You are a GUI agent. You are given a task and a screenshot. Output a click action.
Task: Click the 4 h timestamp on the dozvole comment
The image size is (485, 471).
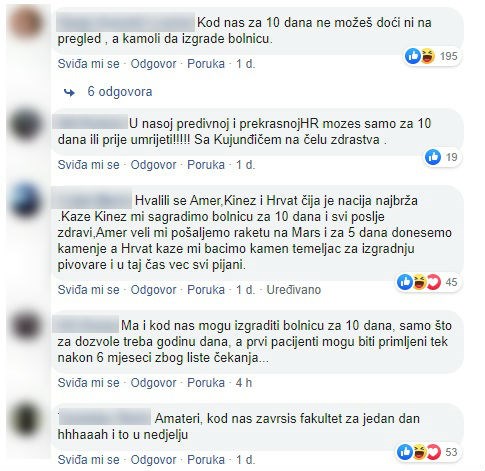tap(244, 382)
